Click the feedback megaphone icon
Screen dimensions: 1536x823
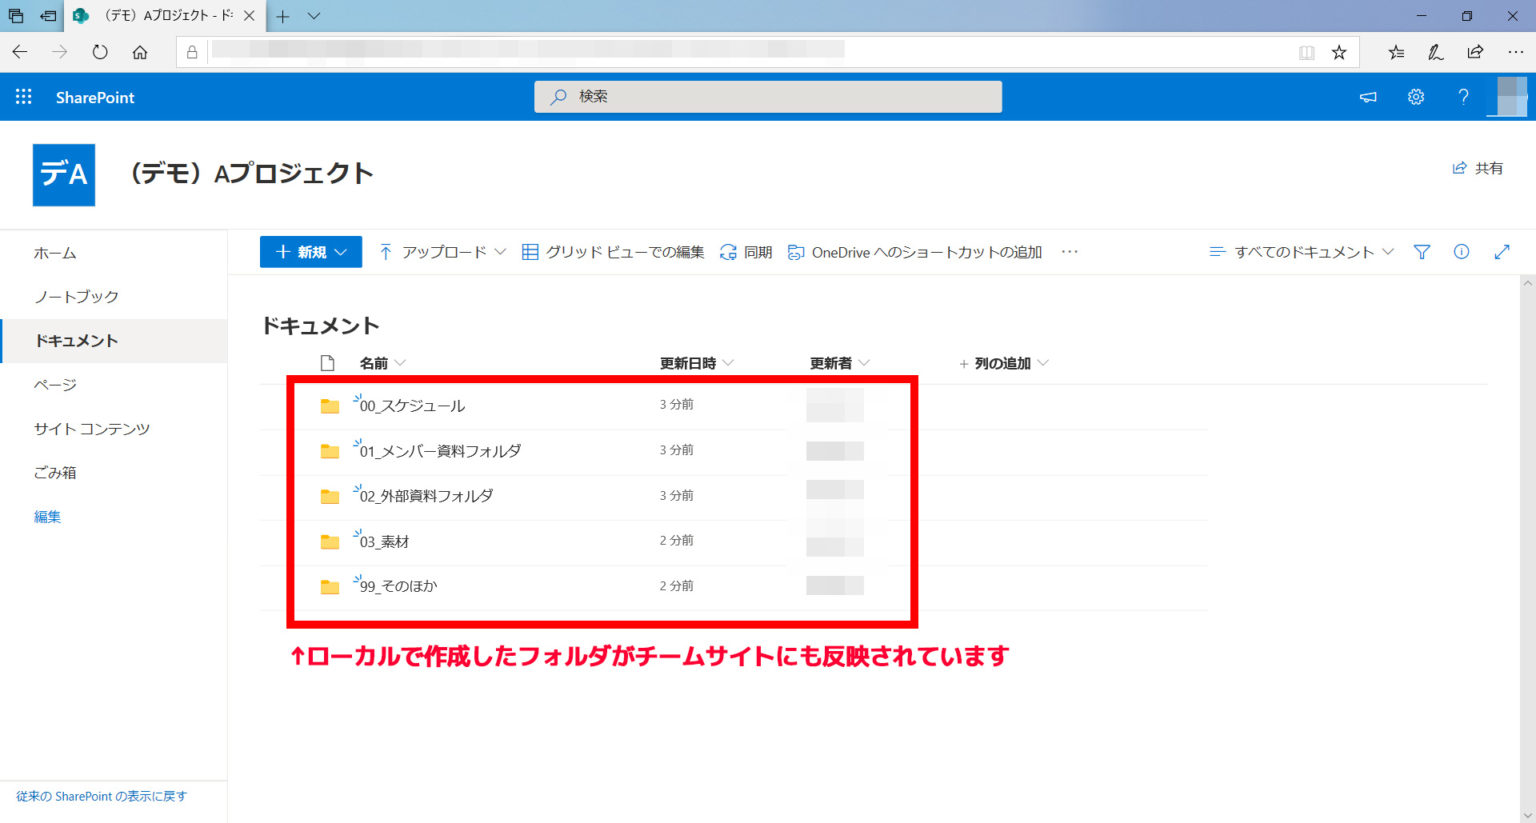pos(1368,97)
